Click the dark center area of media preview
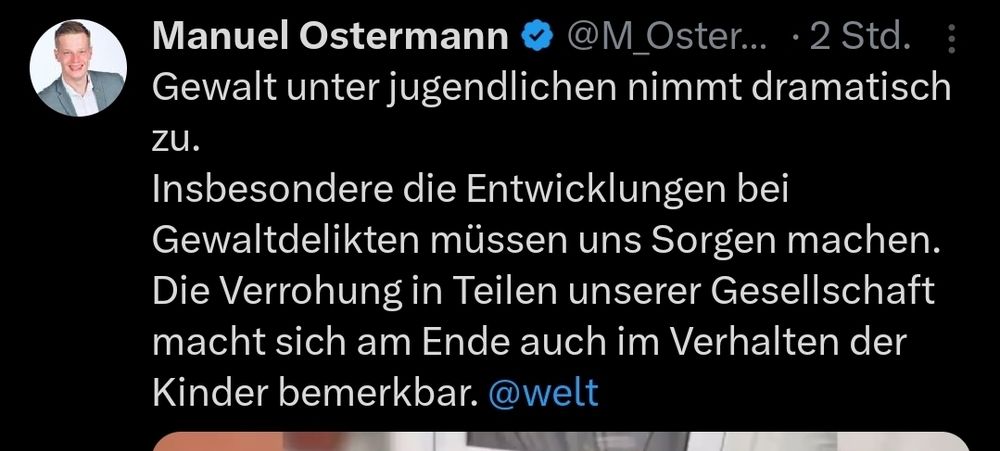Image resolution: width=1000 pixels, height=451 pixels. click(x=577, y=441)
